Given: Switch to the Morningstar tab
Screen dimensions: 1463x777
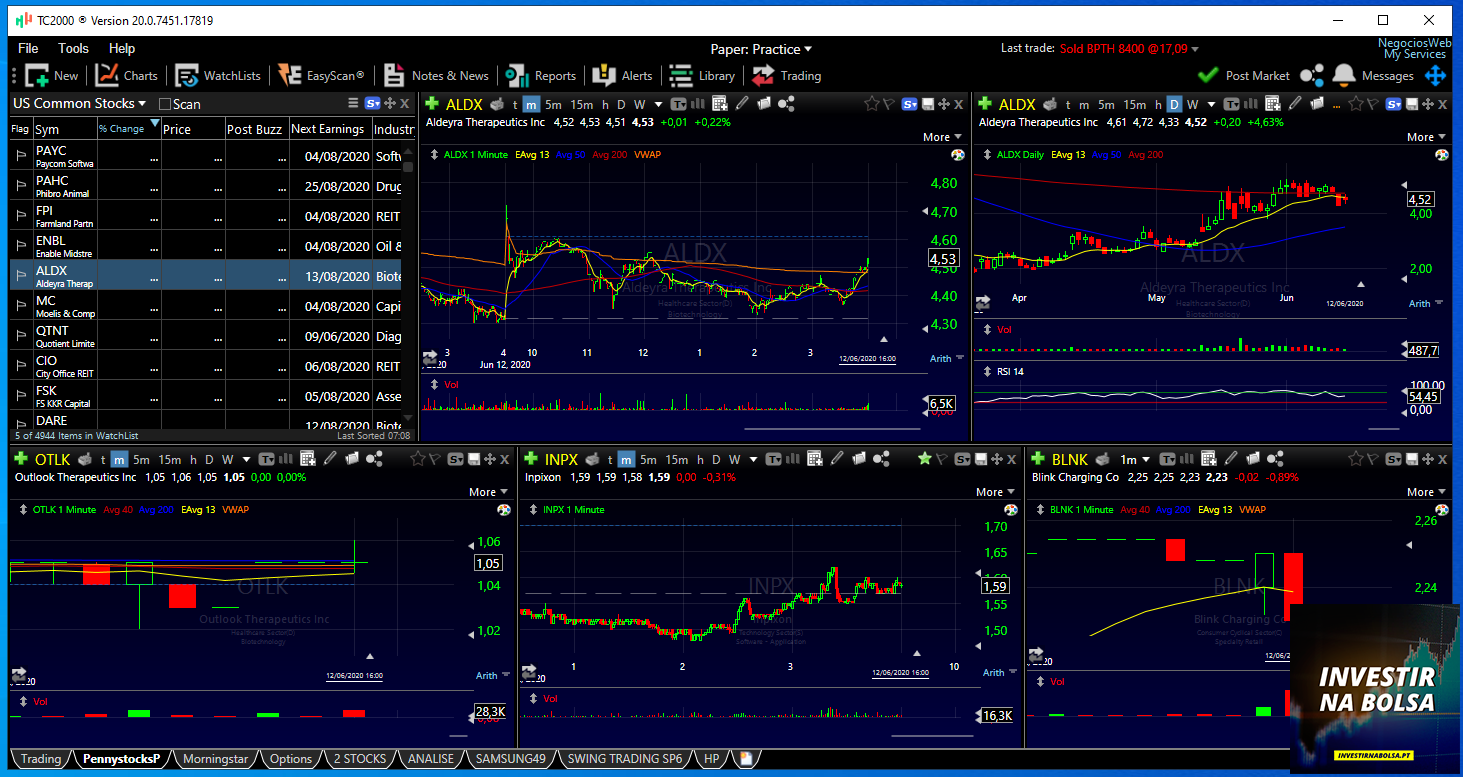Looking at the screenshot, I should click(215, 759).
